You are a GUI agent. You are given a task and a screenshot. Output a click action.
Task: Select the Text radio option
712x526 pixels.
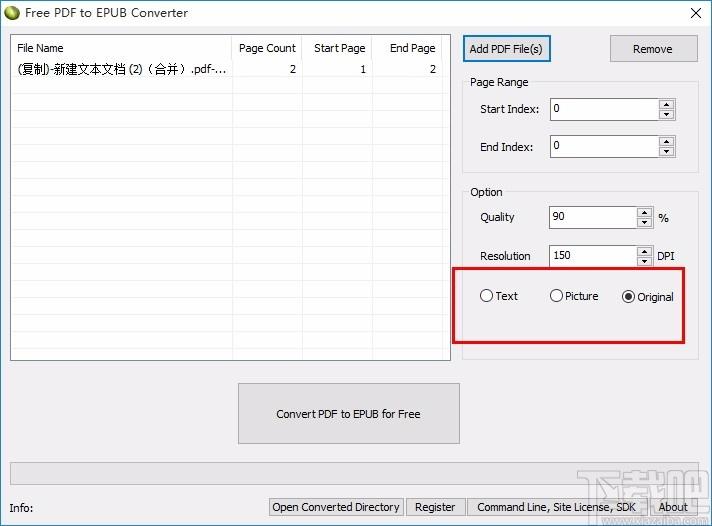[487, 296]
